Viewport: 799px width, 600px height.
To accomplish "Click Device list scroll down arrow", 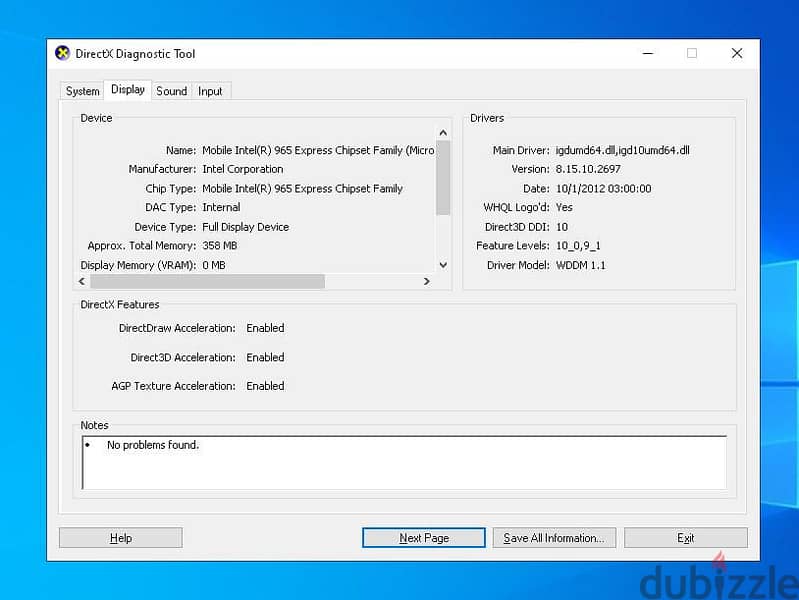I will pos(443,265).
